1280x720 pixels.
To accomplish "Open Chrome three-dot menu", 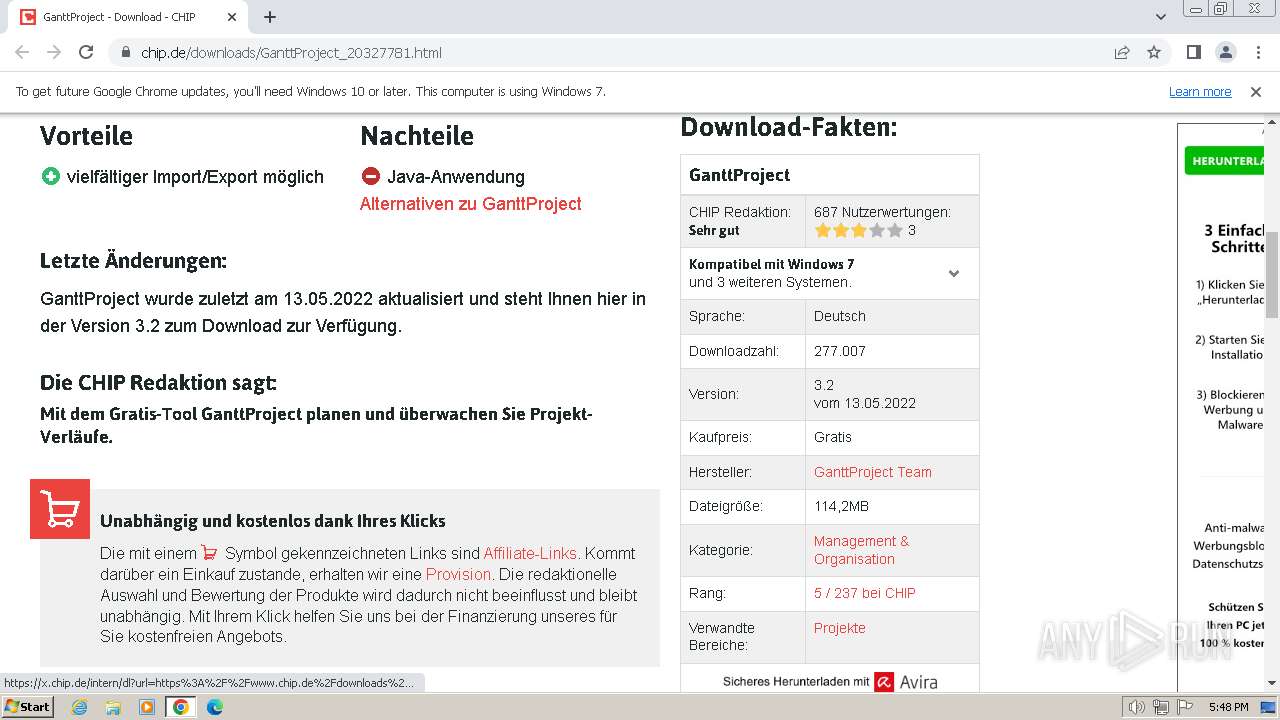I will (x=1257, y=53).
